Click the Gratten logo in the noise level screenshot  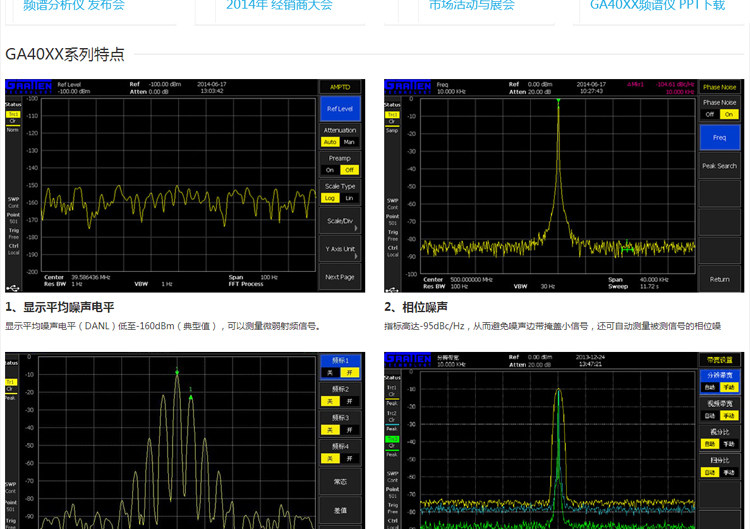tap(28, 87)
